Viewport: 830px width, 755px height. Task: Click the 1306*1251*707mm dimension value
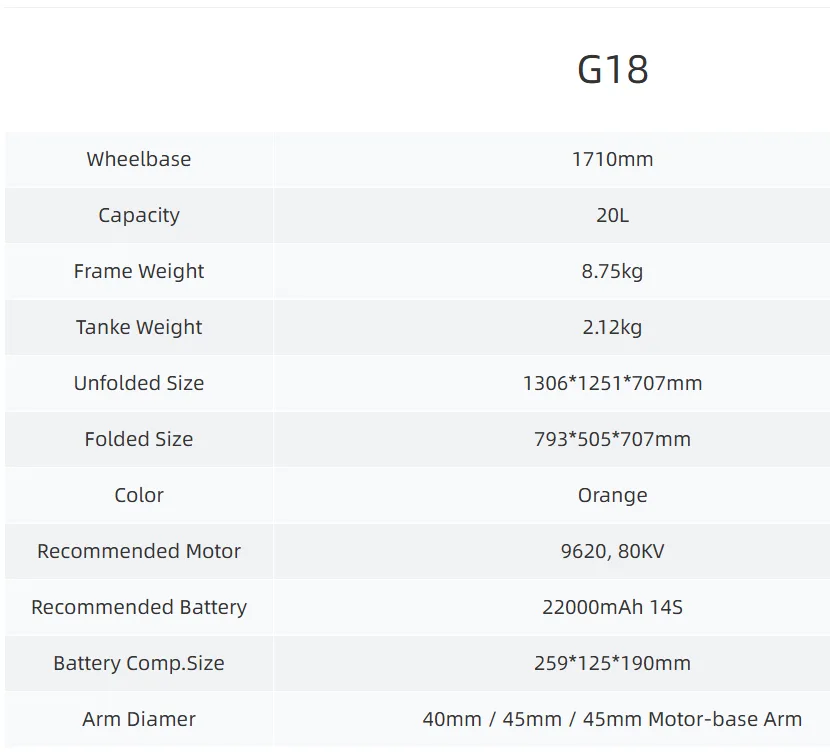click(612, 383)
